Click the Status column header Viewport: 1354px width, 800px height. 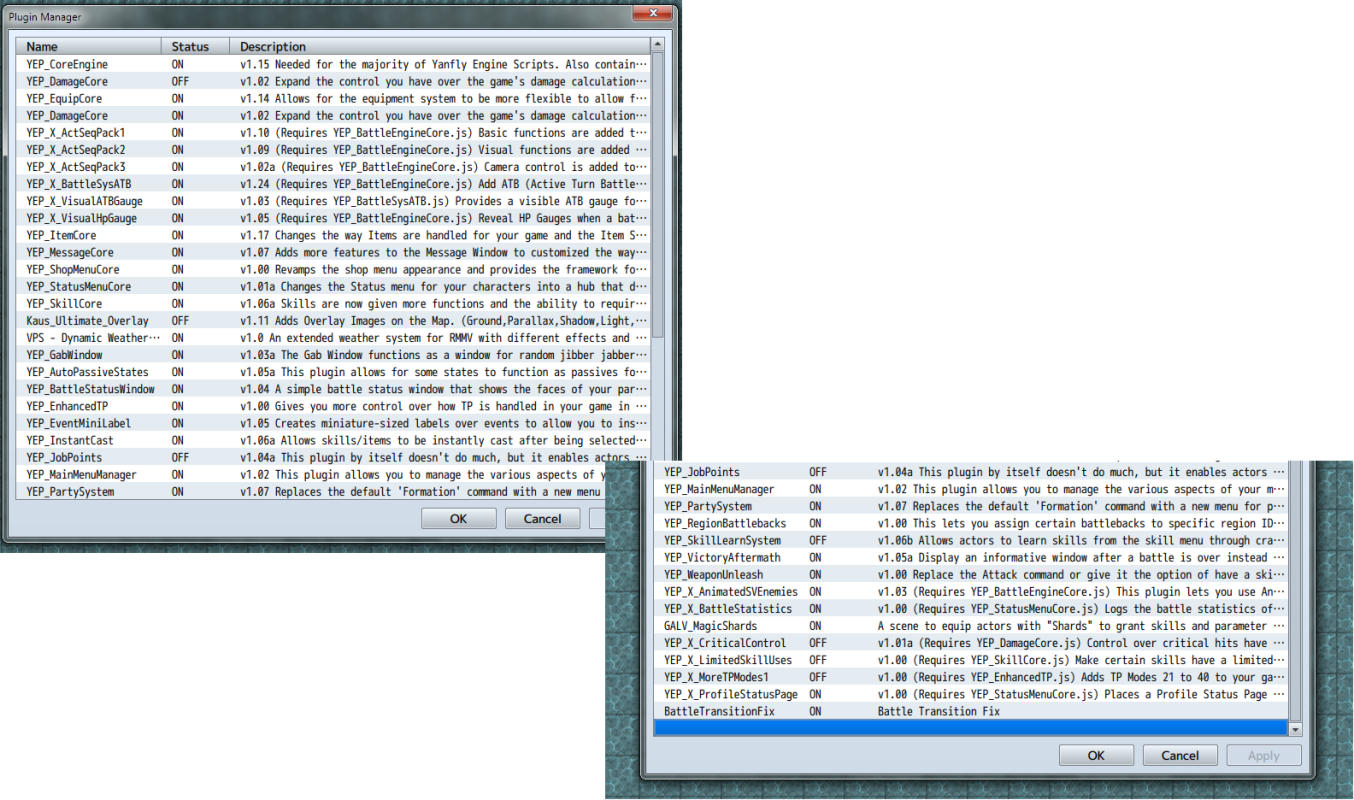pyautogui.click(x=195, y=46)
